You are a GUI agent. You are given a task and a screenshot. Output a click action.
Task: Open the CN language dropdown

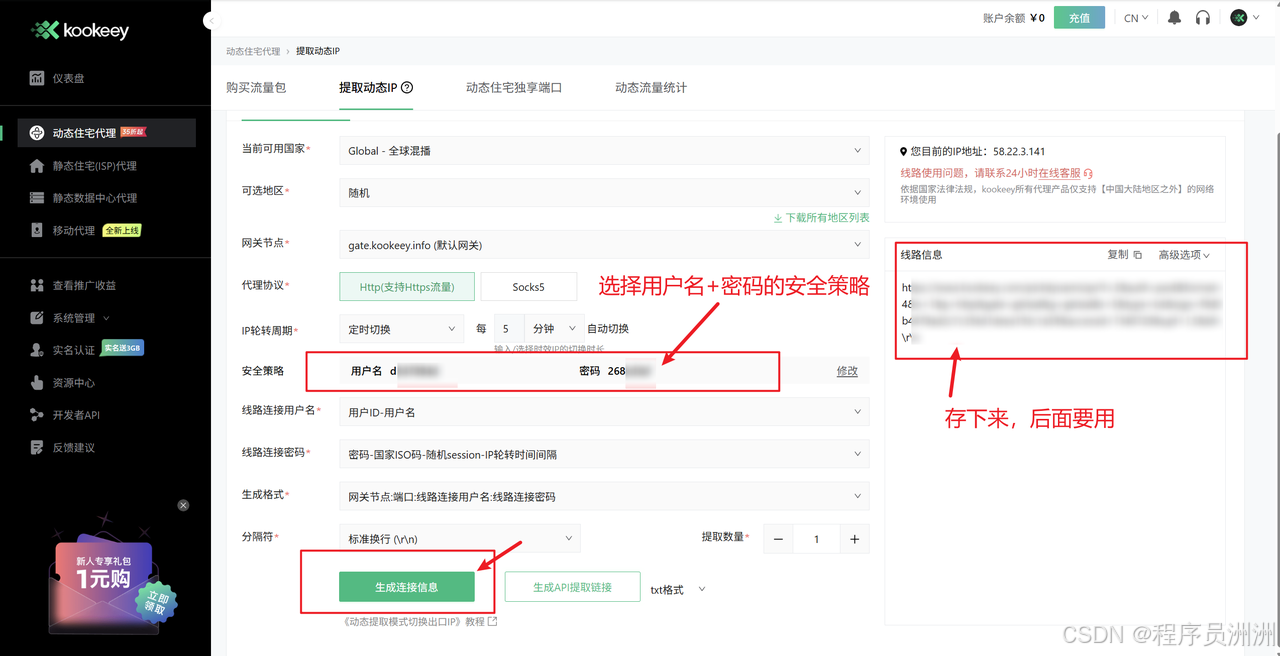tap(1136, 18)
